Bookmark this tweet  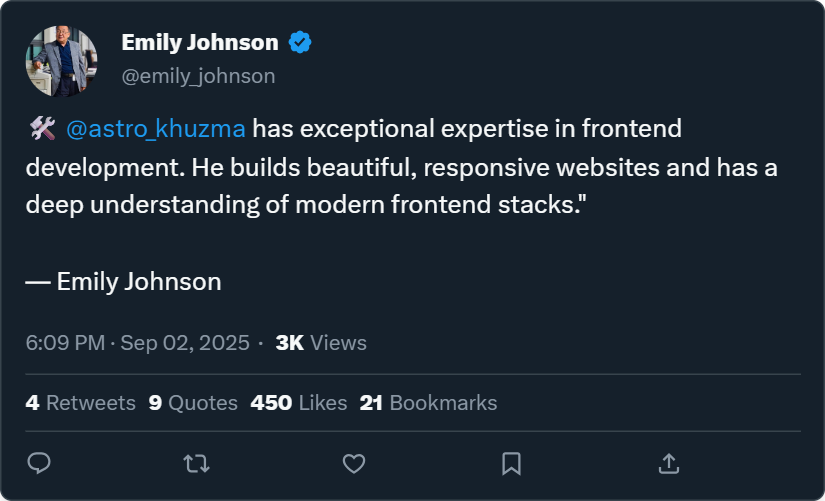pyautogui.click(x=511, y=463)
